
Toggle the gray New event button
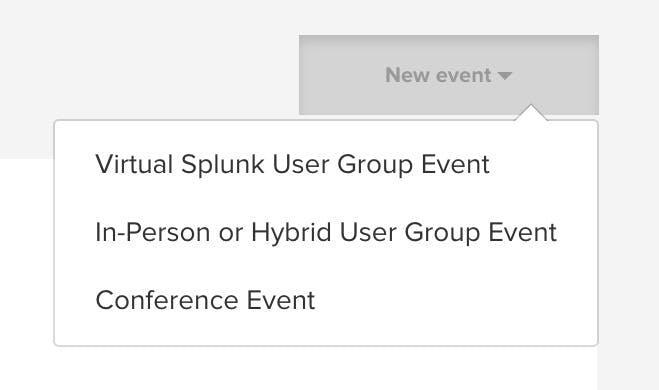[449, 75]
